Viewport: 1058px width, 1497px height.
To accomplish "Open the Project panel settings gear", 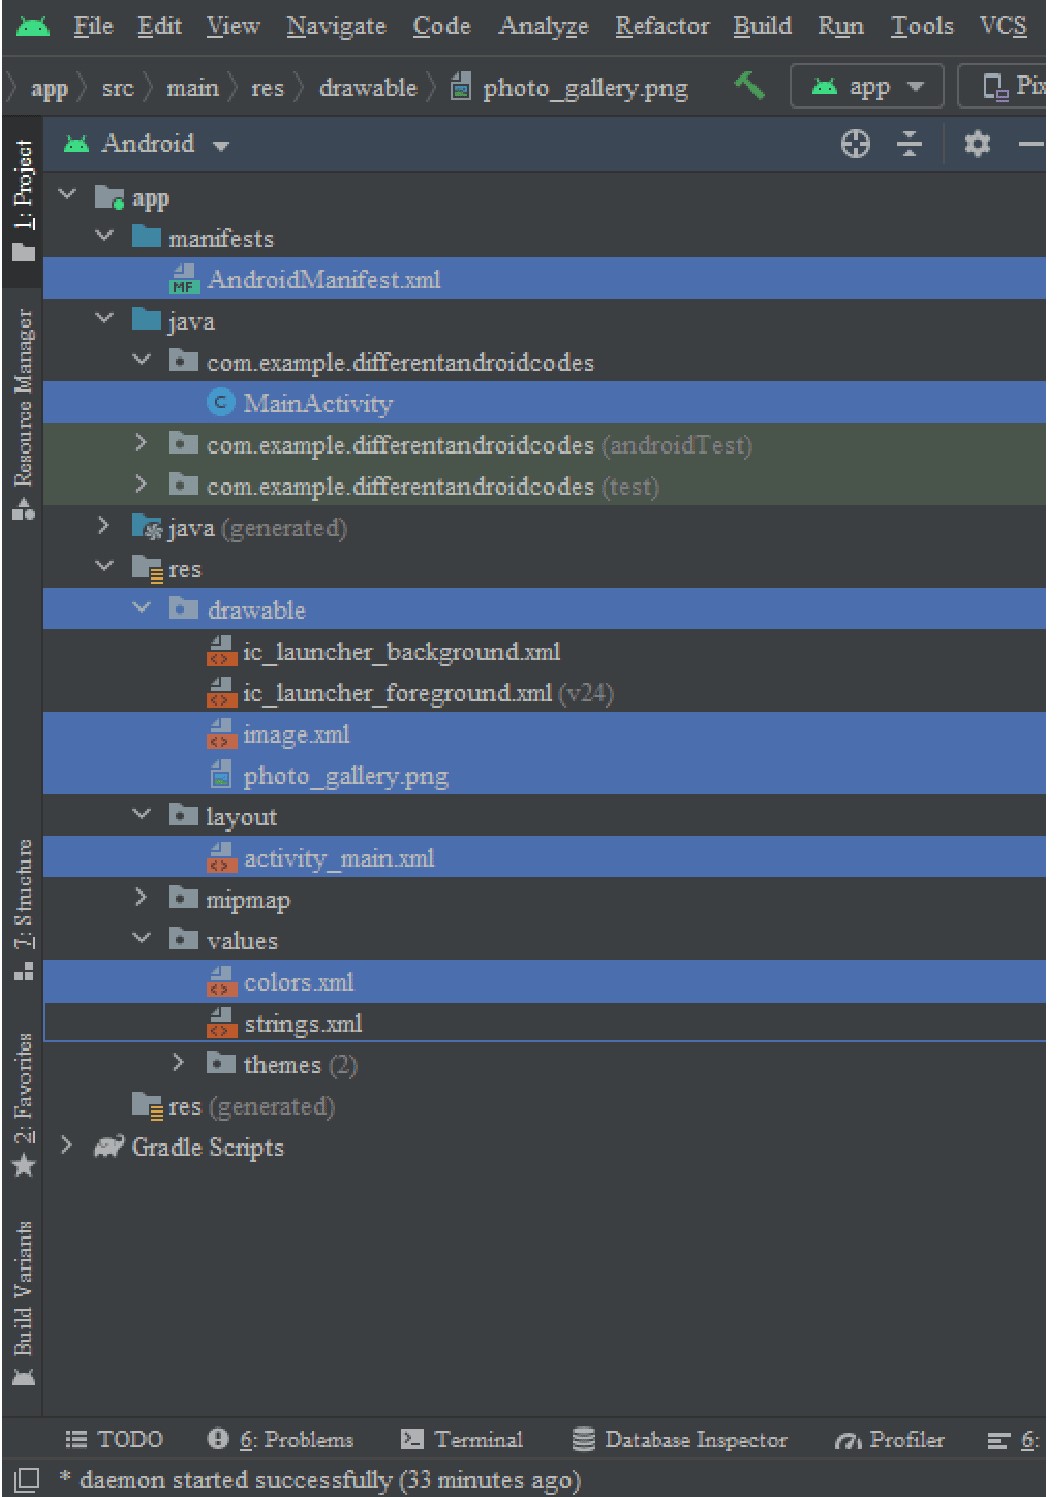I will 977,144.
